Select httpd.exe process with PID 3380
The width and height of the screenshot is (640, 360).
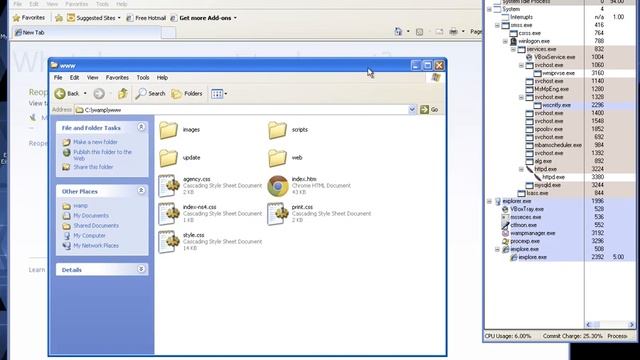(x=560, y=177)
